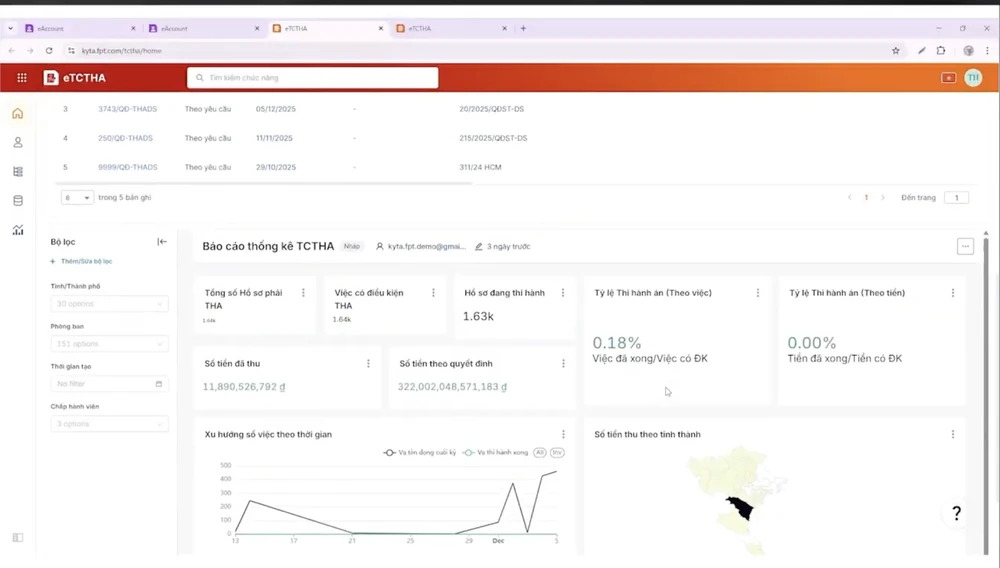The width and height of the screenshot is (1000, 568).
Task: Expand the Tỉnh/Thành phố dropdown
Action: 109,304
